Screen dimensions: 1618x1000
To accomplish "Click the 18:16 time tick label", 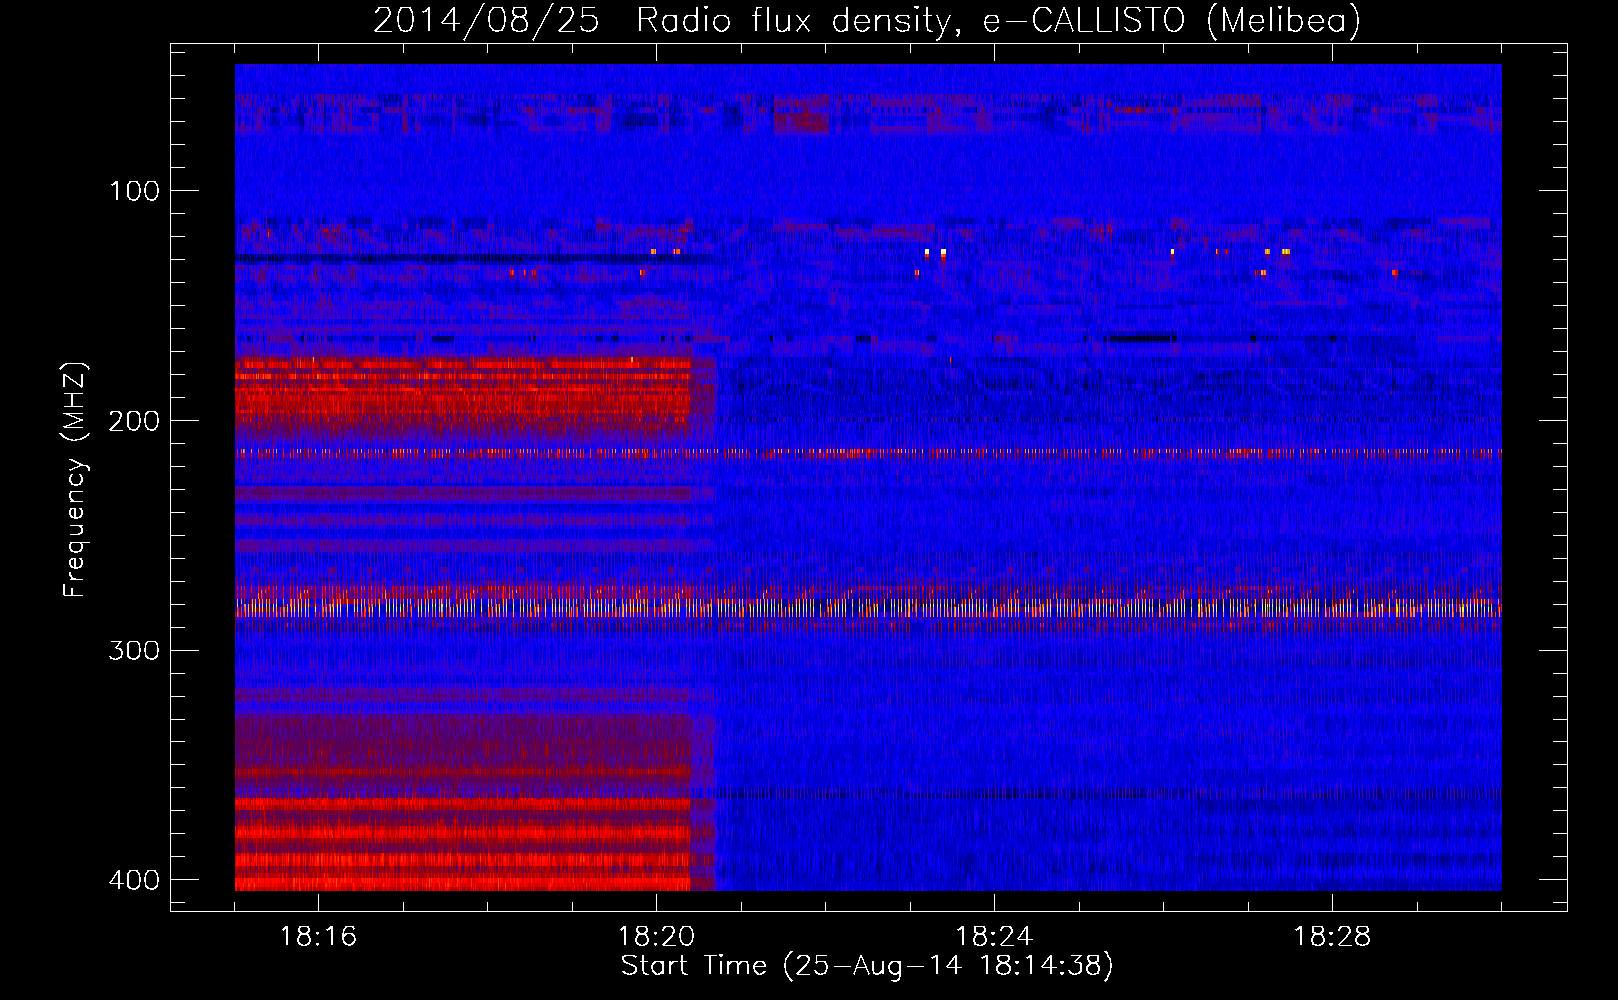I will pyautogui.click(x=318, y=937).
